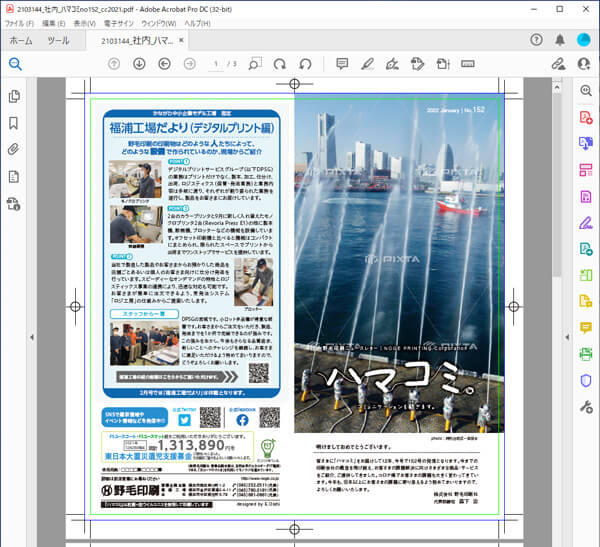The width and height of the screenshot is (600, 547).
Task: Open the document page panel icon
Action: point(13,177)
